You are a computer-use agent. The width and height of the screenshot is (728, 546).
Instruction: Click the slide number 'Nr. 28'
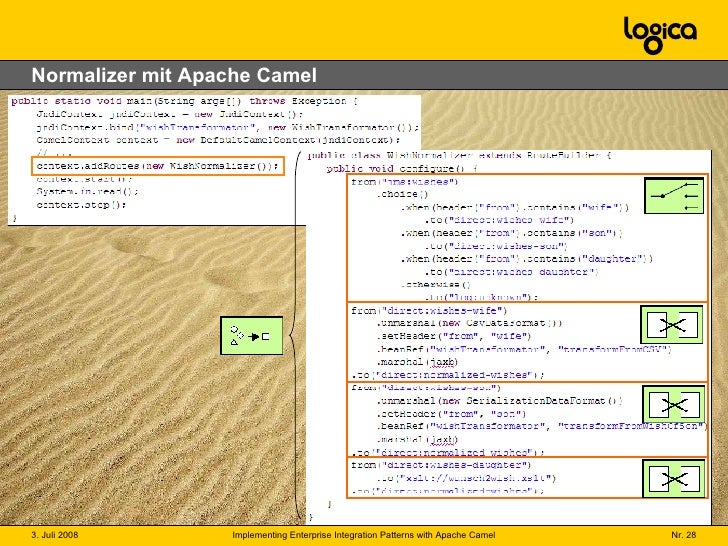[683, 535]
